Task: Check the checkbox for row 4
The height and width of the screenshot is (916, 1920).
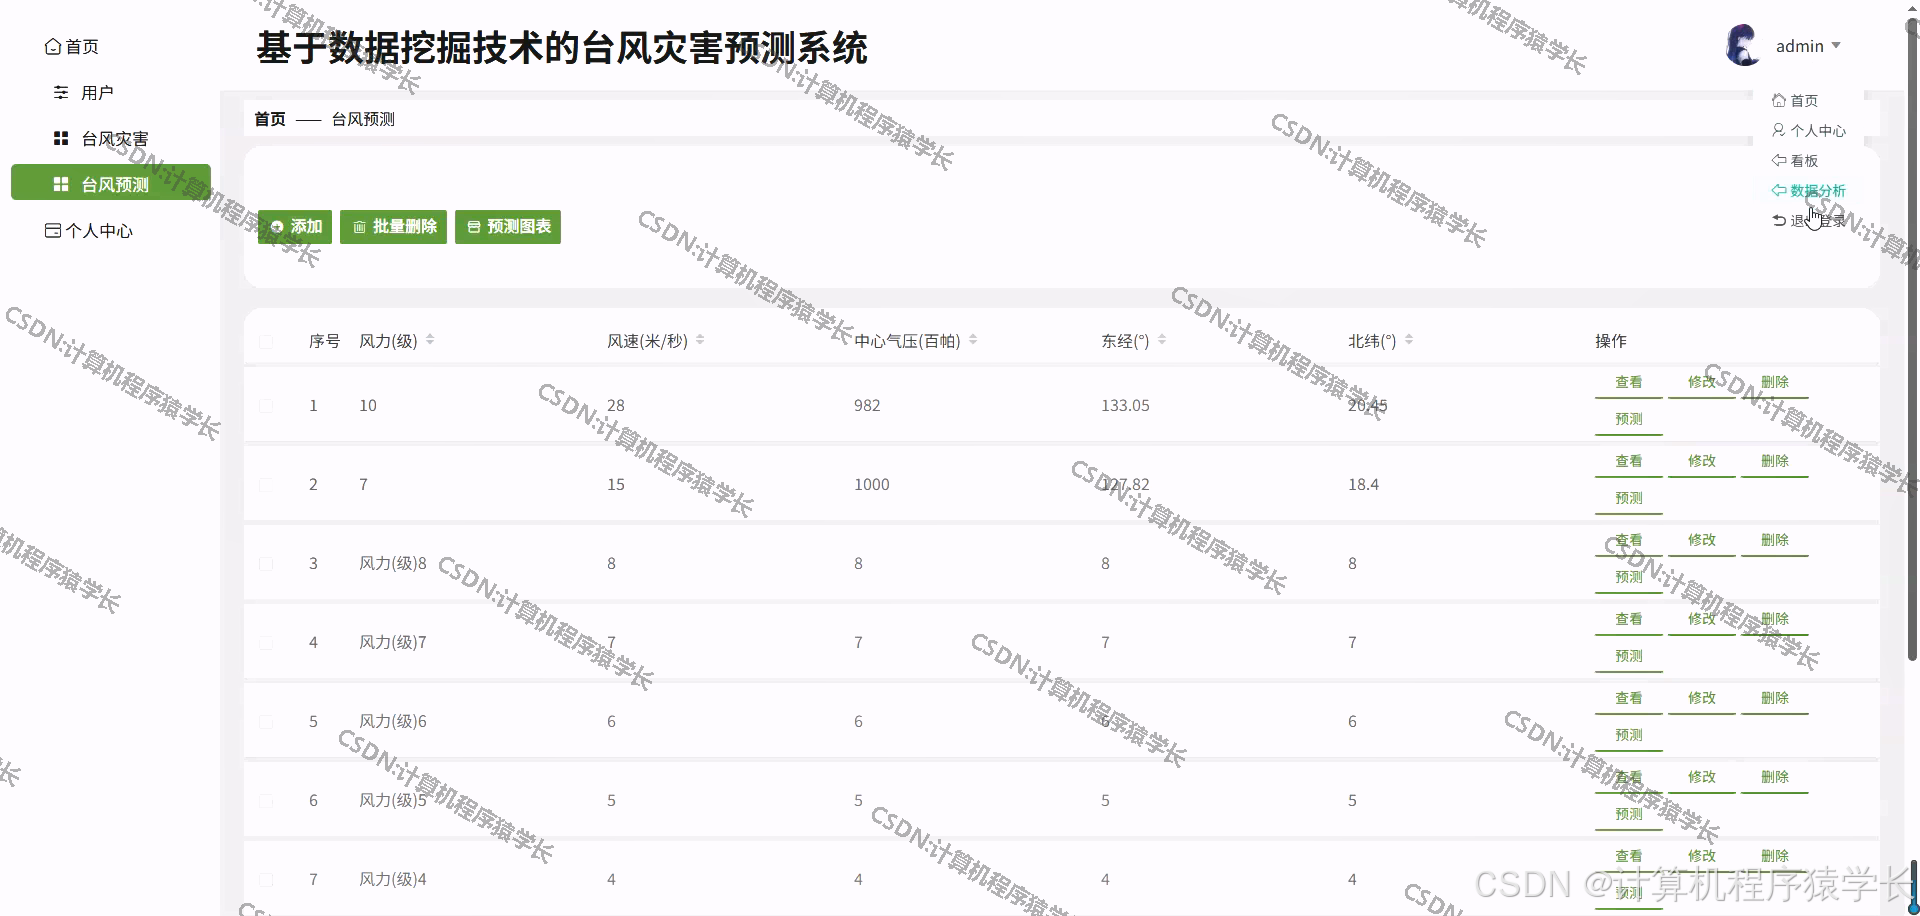Action: coord(266,643)
